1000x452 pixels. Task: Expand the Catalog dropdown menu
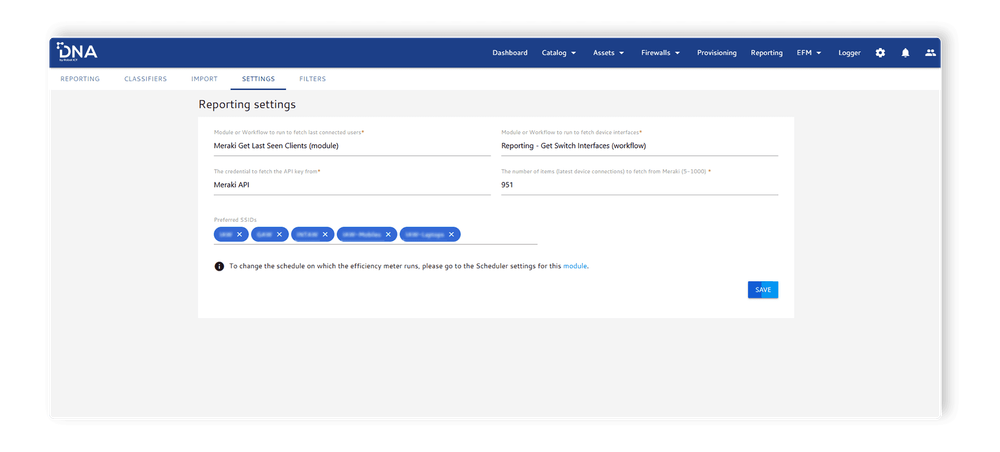(x=559, y=53)
